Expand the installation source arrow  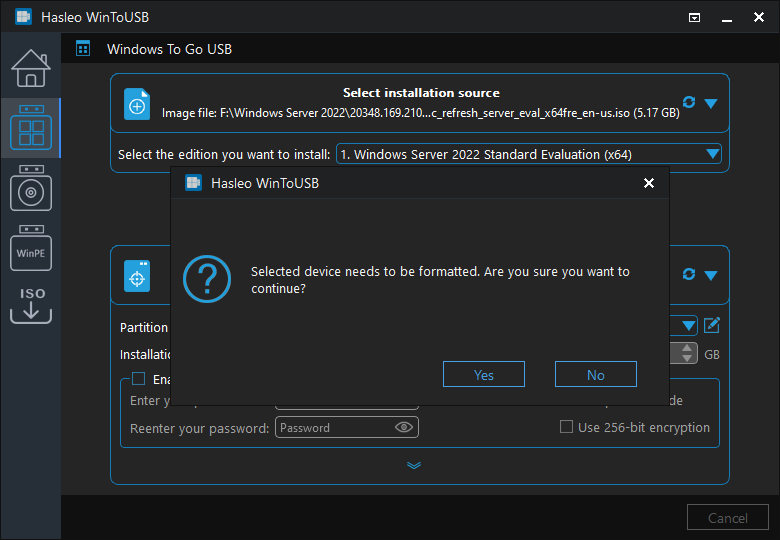[x=711, y=103]
